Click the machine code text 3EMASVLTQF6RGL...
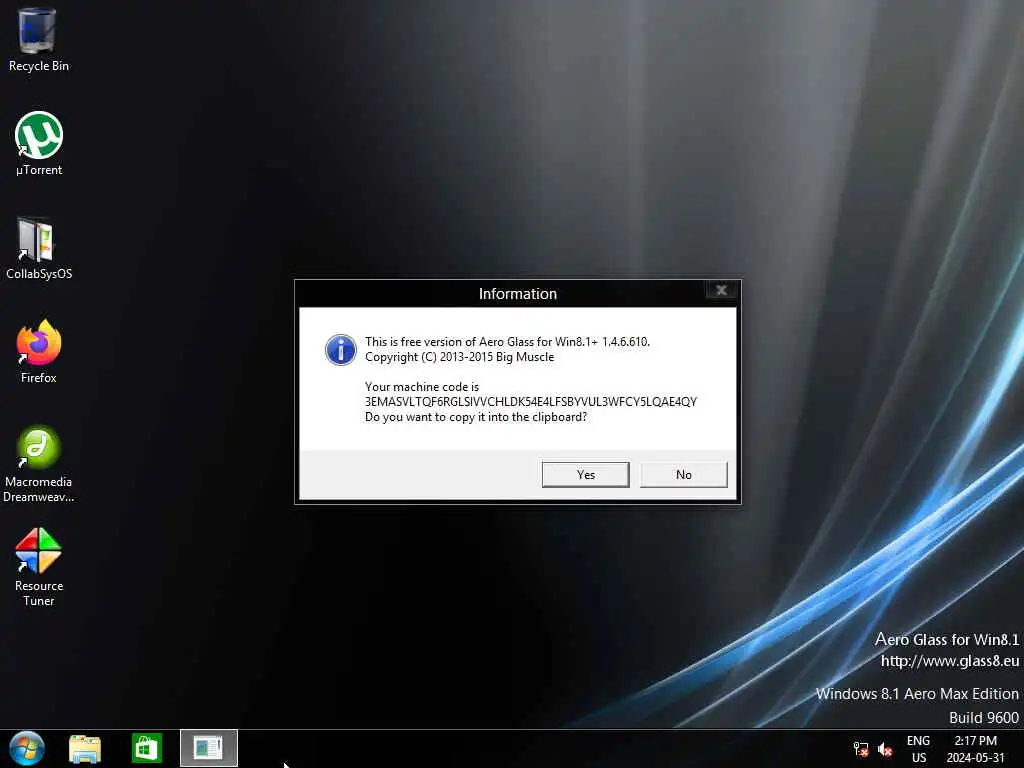The height and width of the screenshot is (768, 1024). click(531, 402)
